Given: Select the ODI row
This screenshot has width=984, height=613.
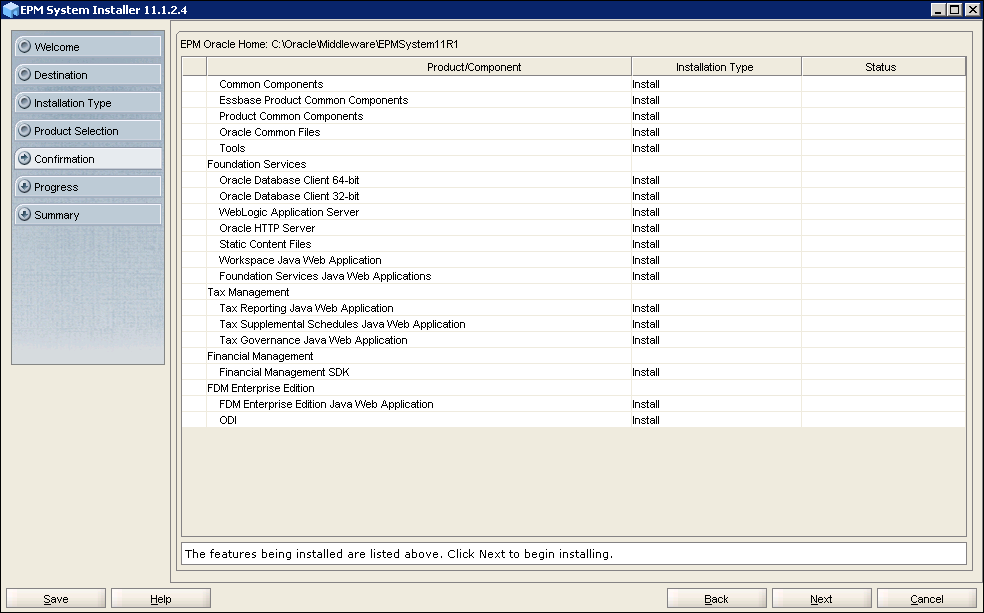Looking at the screenshot, I should point(574,420).
